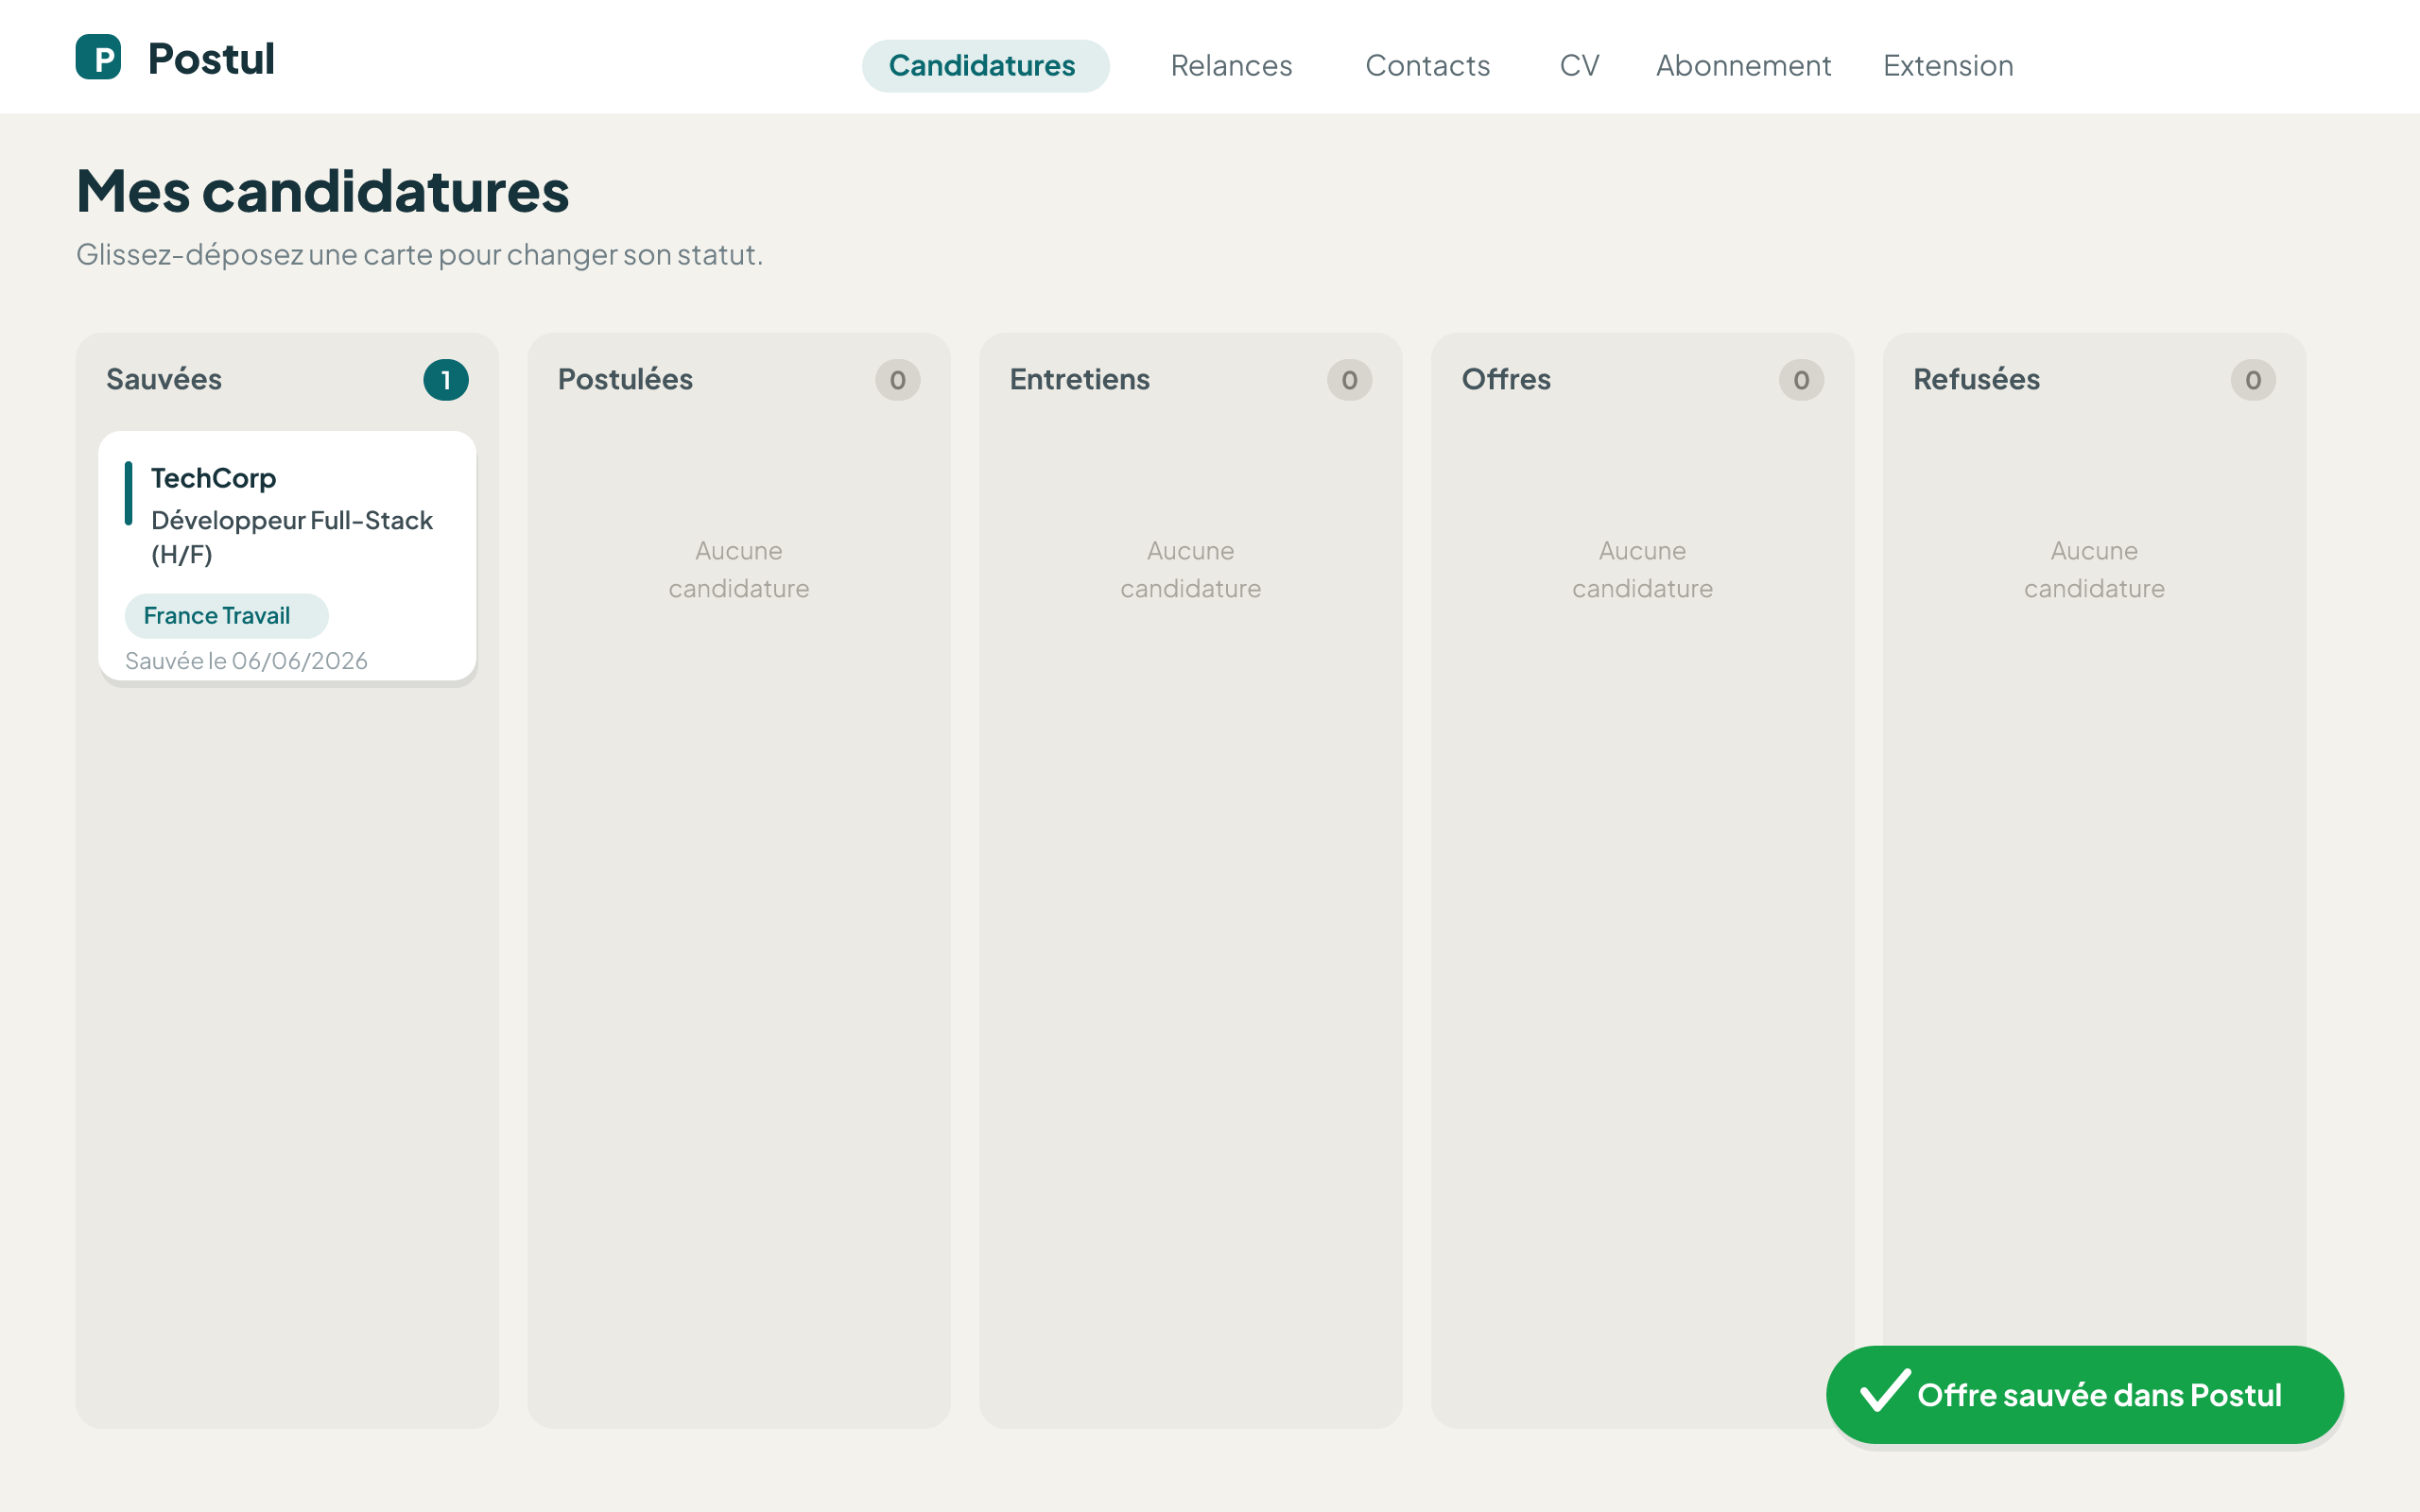Screen dimensions: 2420x1512
Task: Switch to the Relances tab
Action: [1231, 66]
